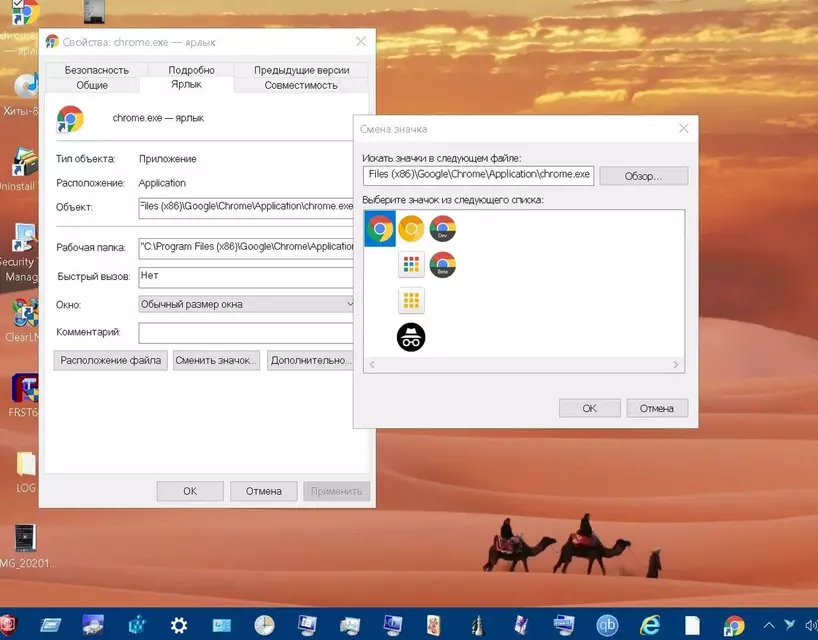
Task: Select the default Chrome icon in list
Action: click(x=380, y=228)
